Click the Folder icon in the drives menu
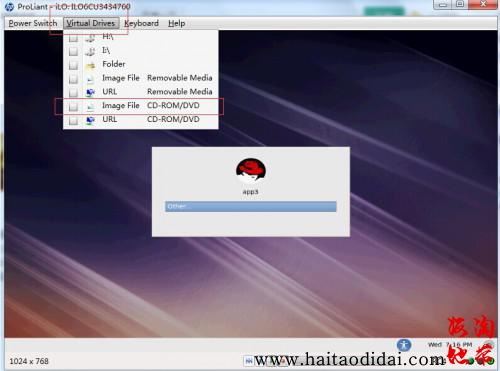Screen dimensions: 500x371 pyautogui.click(x=90, y=66)
